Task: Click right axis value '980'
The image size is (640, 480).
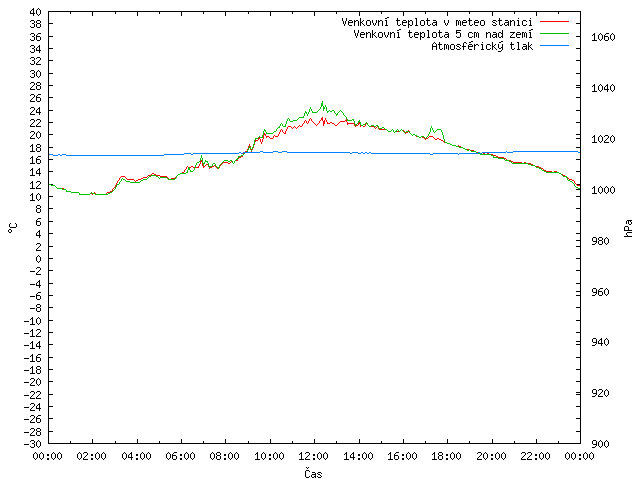Action: (x=600, y=241)
